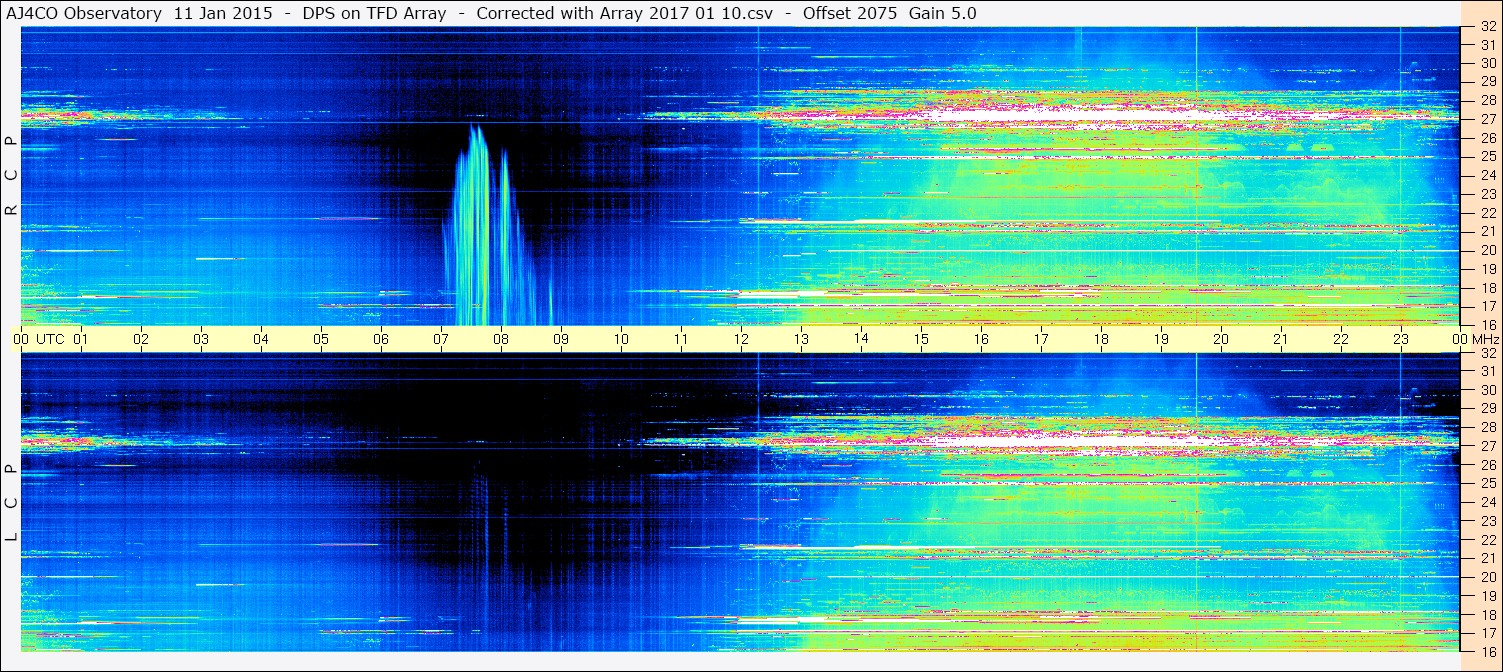The height and width of the screenshot is (672, 1503).
Task: Click the 16 hour label on the time axis
Action: (x=981, y=339)
